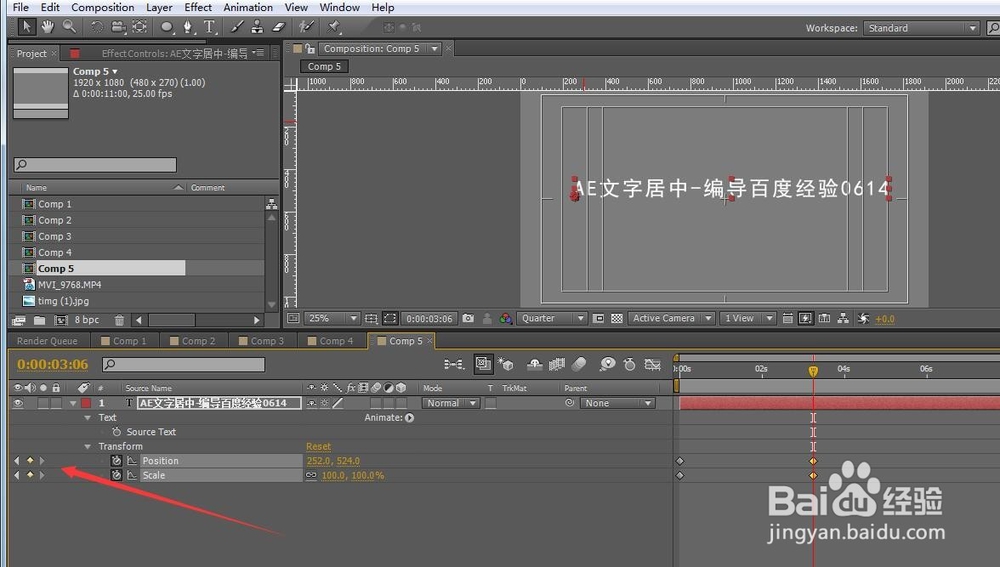1000x567 pixels.
Task: Open the Workspace Standard dropdown
Action: pyautogui.click(x=921, y=28)
